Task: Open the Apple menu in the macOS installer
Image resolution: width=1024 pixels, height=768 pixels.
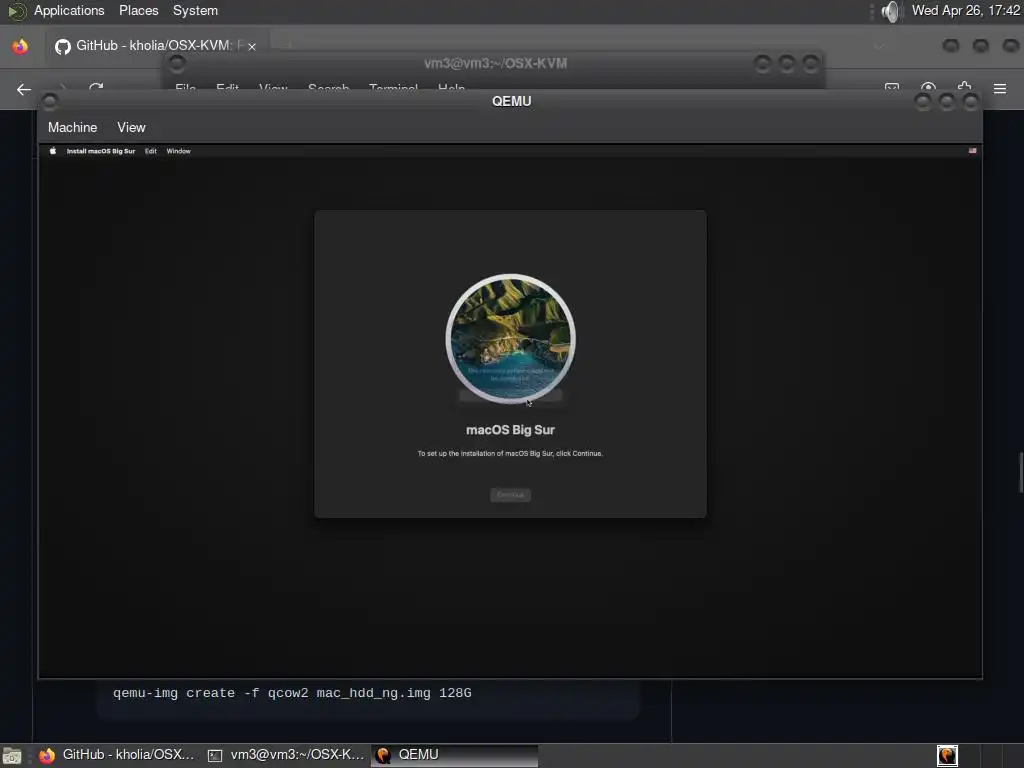Action: pos(53,151)
